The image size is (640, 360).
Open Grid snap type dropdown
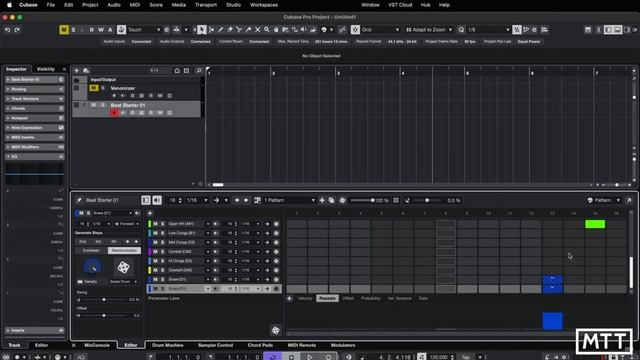(380, 30)
